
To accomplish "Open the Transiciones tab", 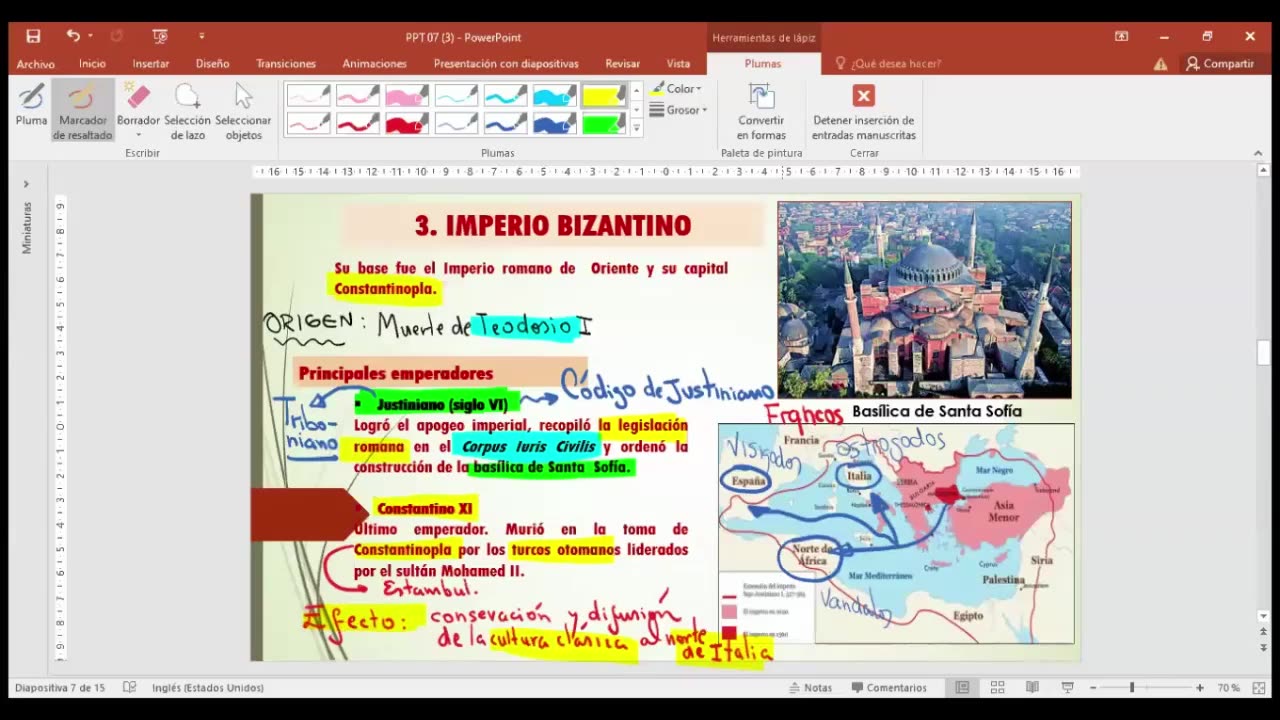I will point(286,63).
